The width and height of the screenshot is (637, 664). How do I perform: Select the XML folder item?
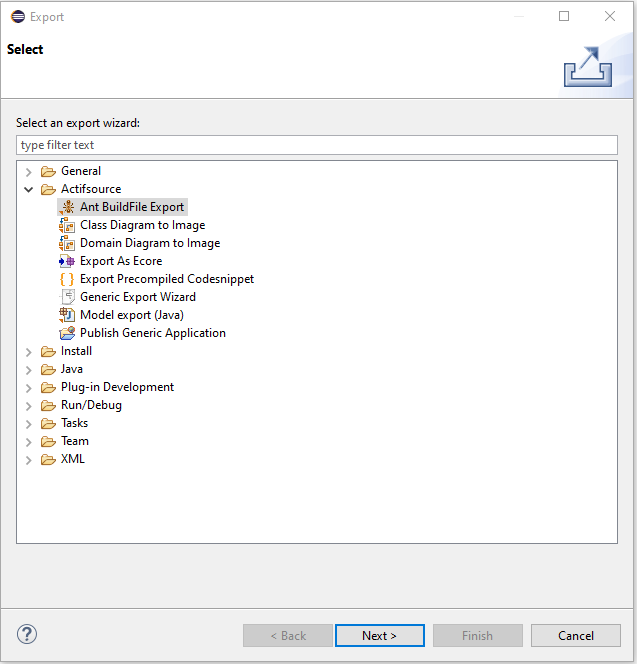(x=72, y=459)
